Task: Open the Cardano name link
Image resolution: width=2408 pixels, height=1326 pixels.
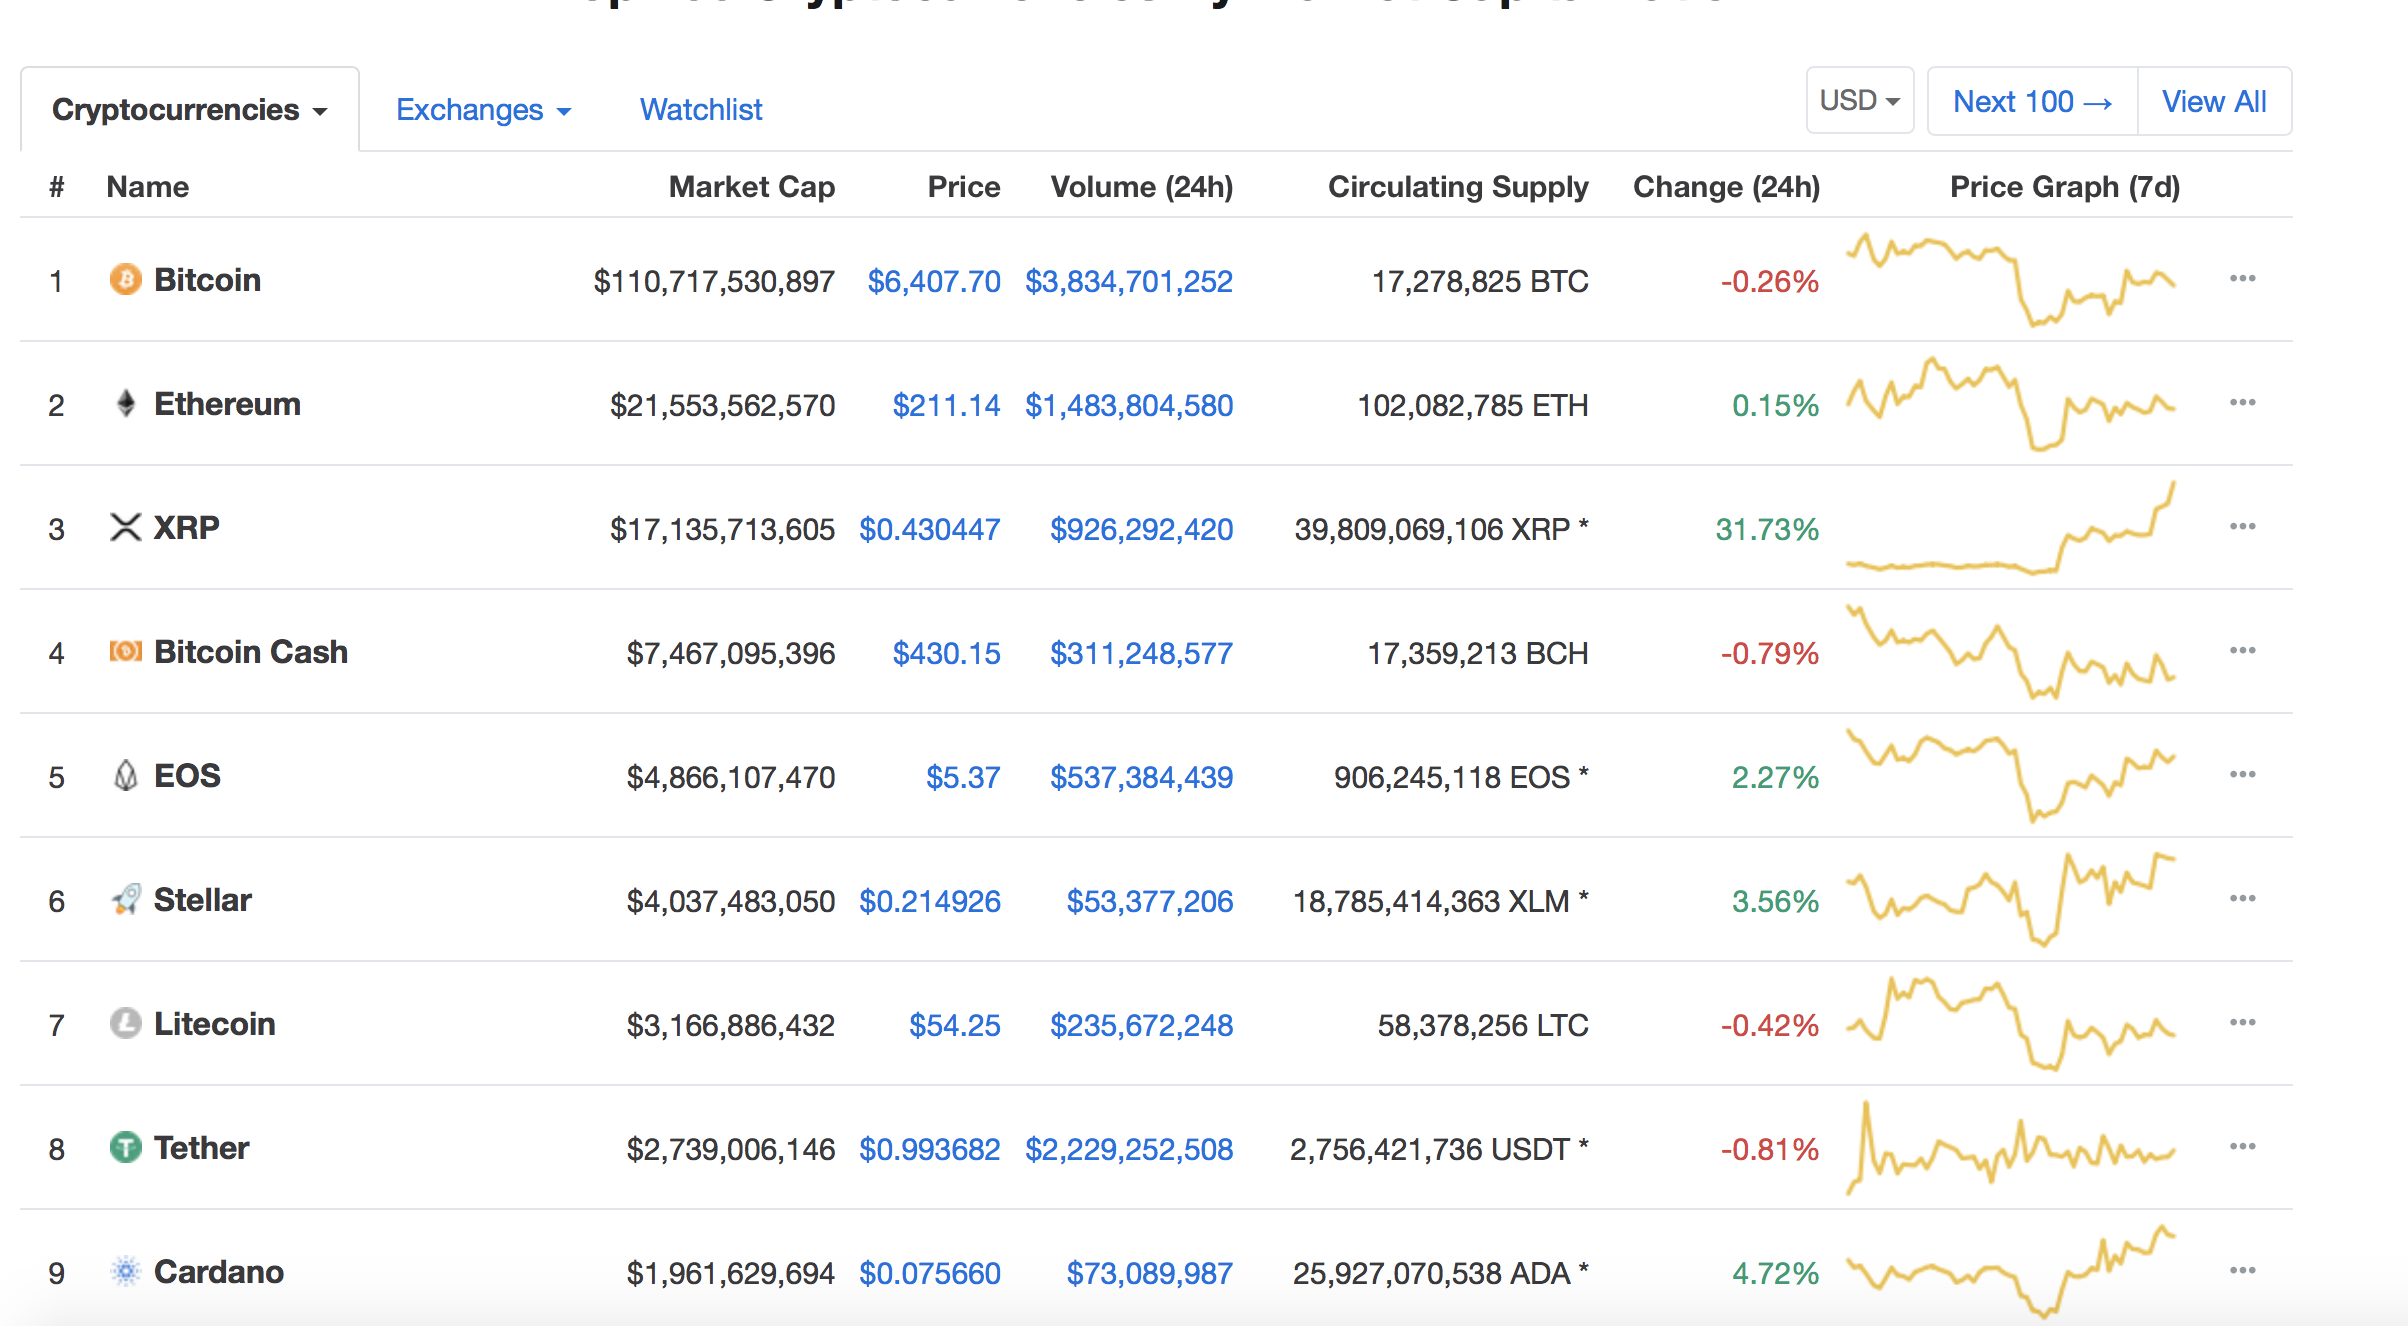Action: pos(219,1271)
